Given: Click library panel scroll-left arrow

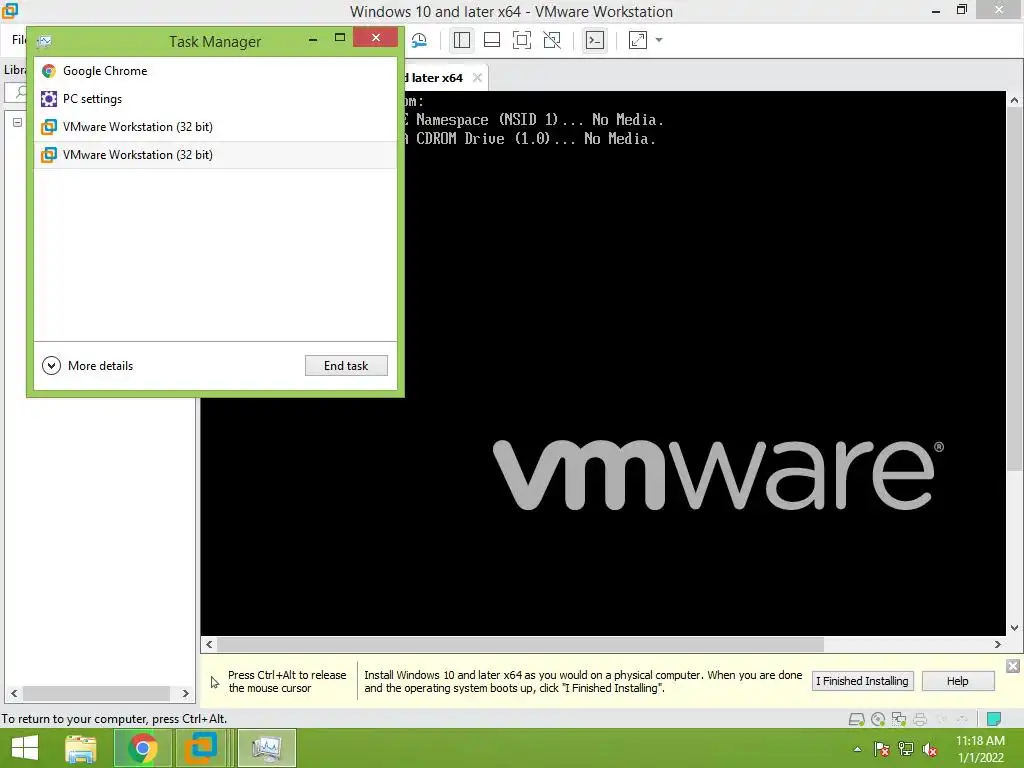Looking at the screenshot, I should [14, 694].
